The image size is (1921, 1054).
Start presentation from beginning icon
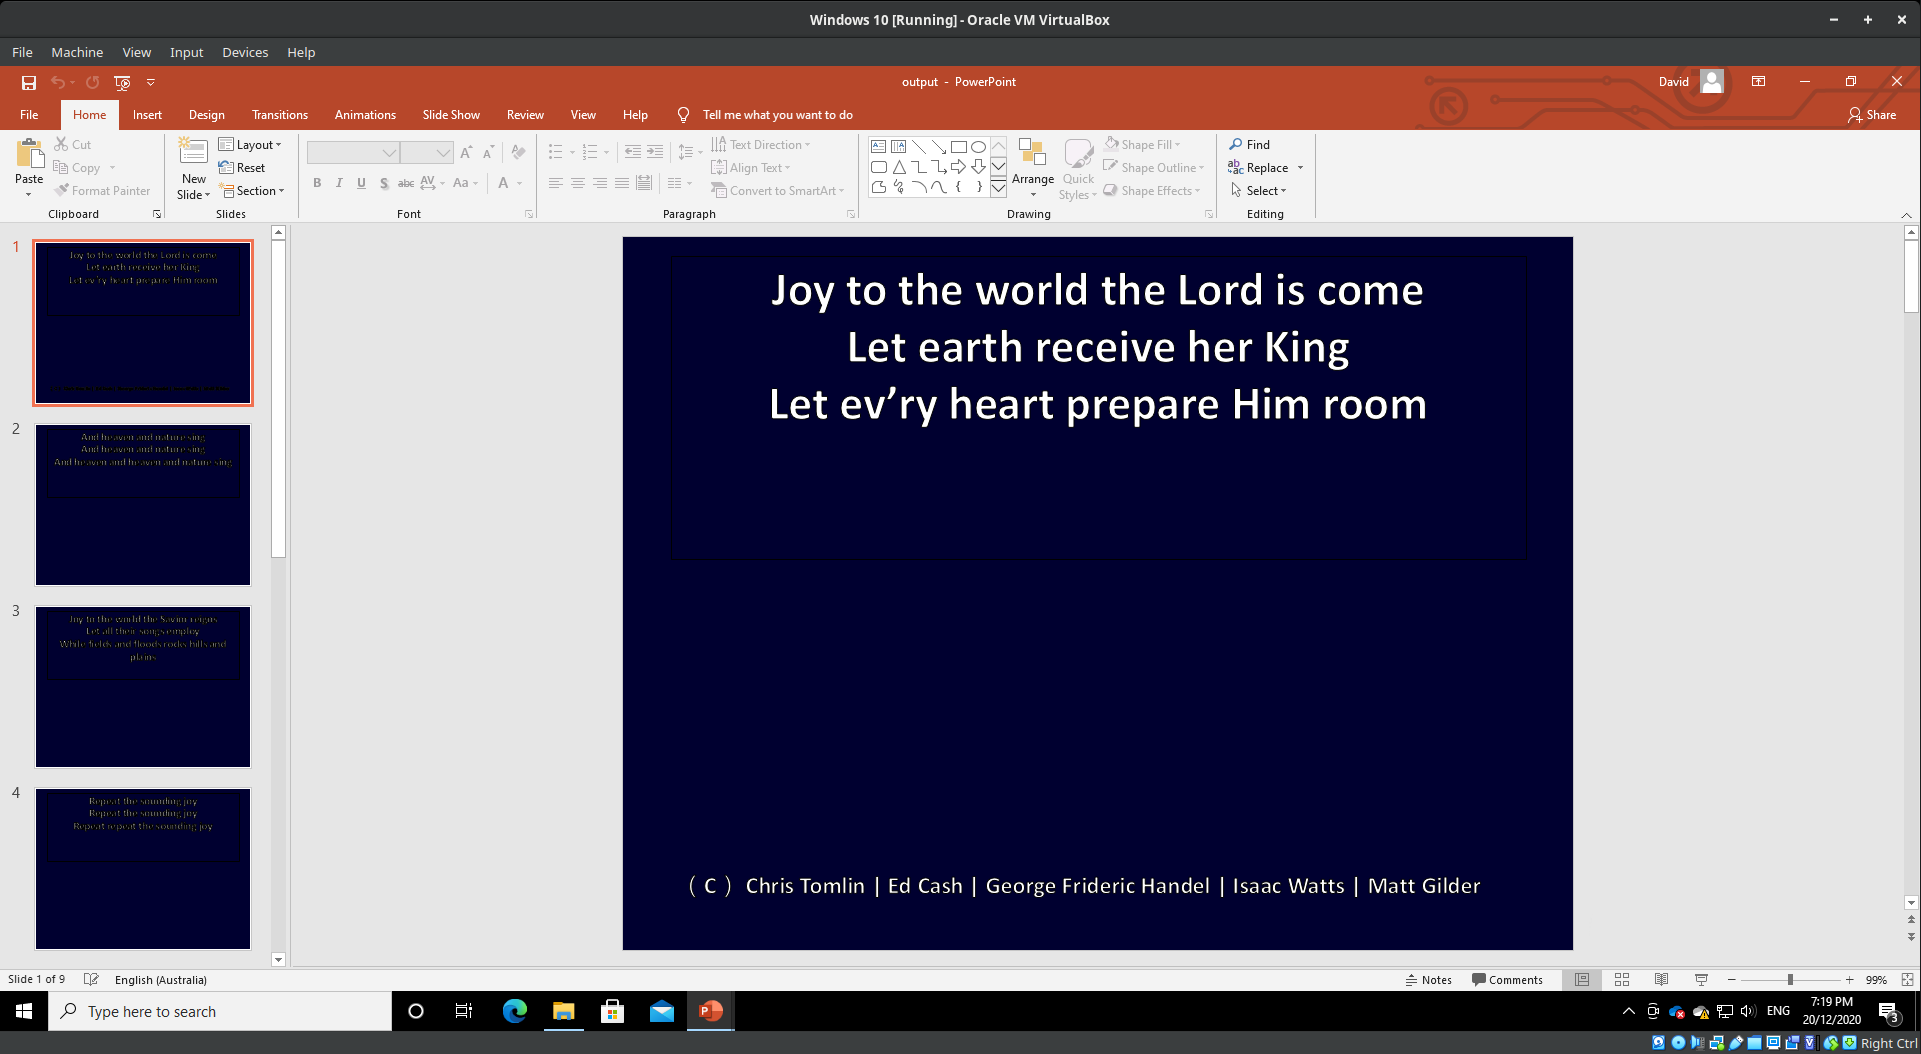click(122, 82)
